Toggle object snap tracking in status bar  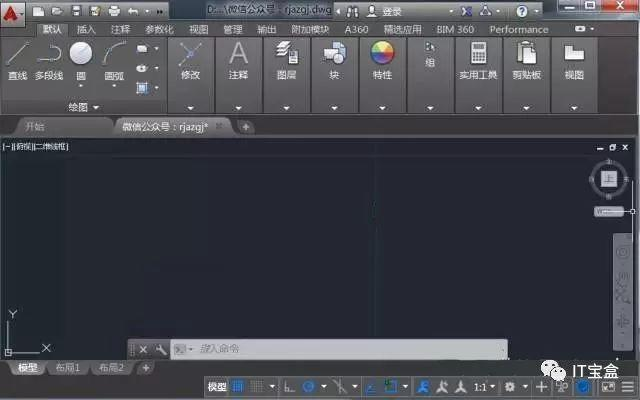371,386
